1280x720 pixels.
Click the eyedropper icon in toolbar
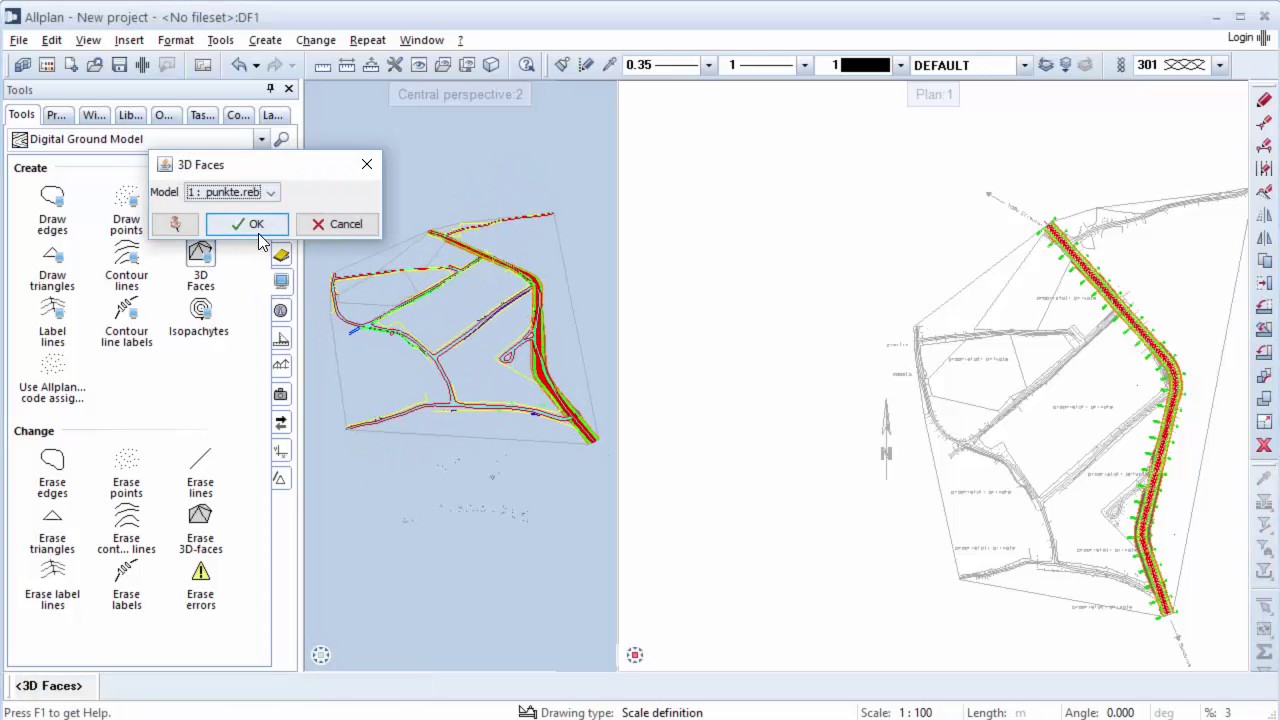[609, 65]
